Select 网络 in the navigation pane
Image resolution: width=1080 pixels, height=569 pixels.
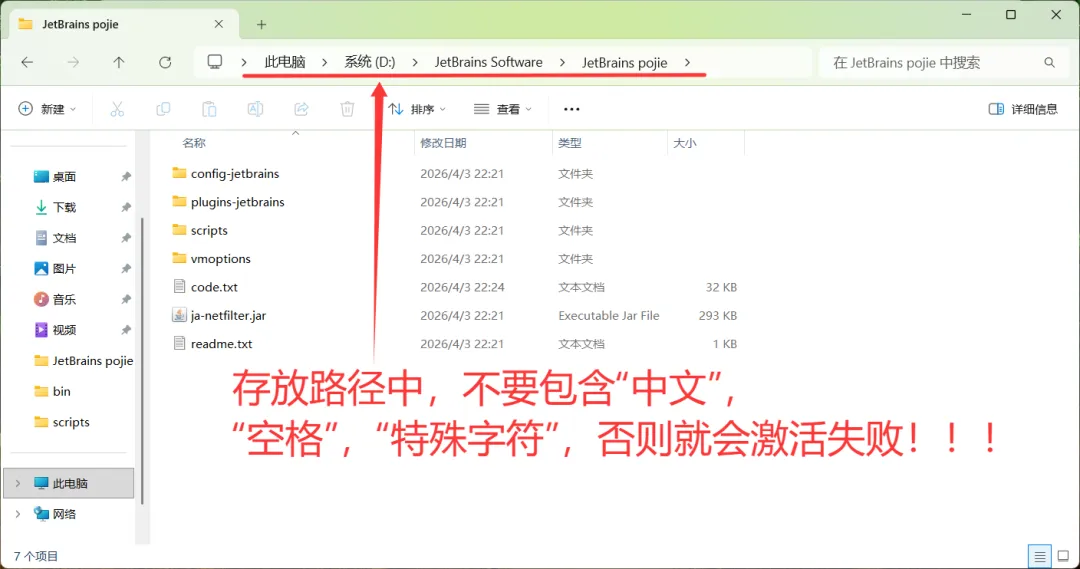pos(55,514)
